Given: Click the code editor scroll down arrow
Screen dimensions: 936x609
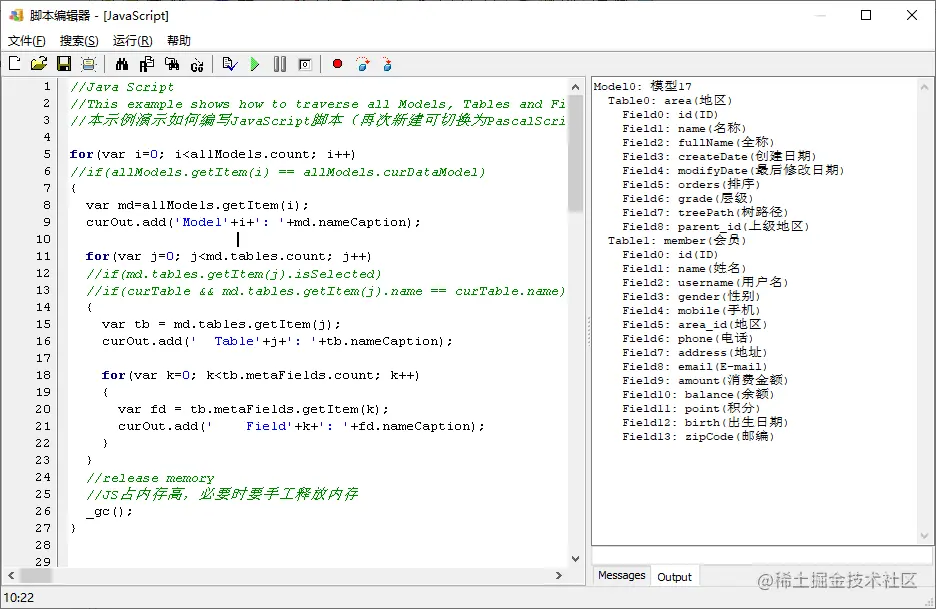Looking at the screenshot, I should click(x=575, y=559).
